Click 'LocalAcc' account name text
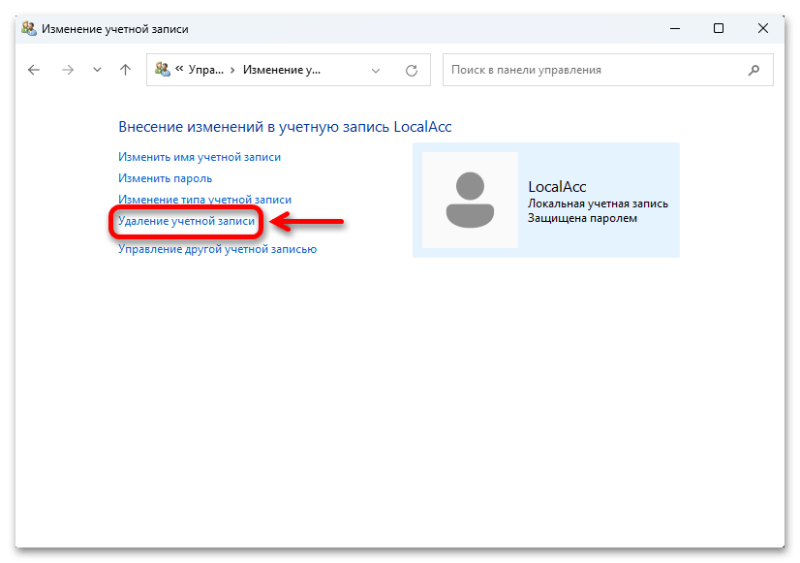The width and height of the screenshot is (800, 563). point(557,187)
